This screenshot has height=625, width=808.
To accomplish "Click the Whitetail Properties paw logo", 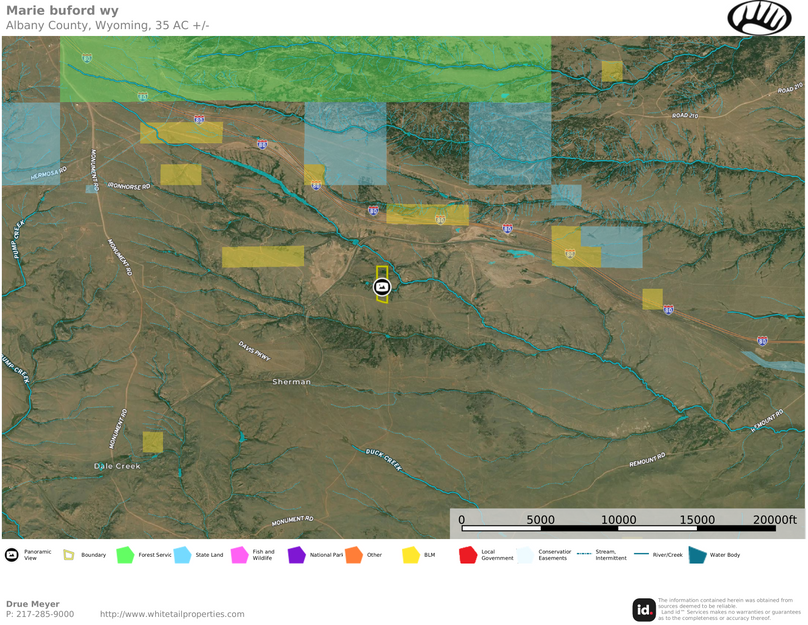I will [x=759, y=18].
